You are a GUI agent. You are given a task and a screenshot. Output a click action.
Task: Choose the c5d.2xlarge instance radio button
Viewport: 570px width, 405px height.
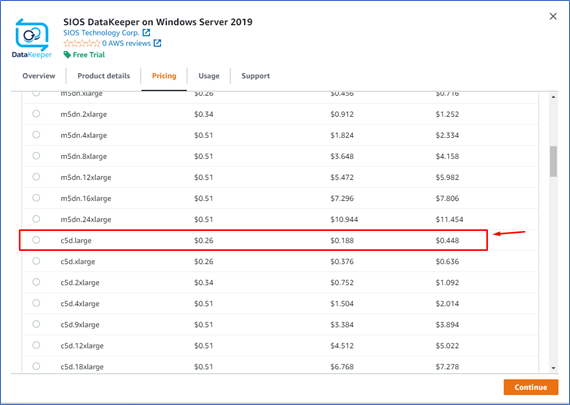[x=36, y=282]
